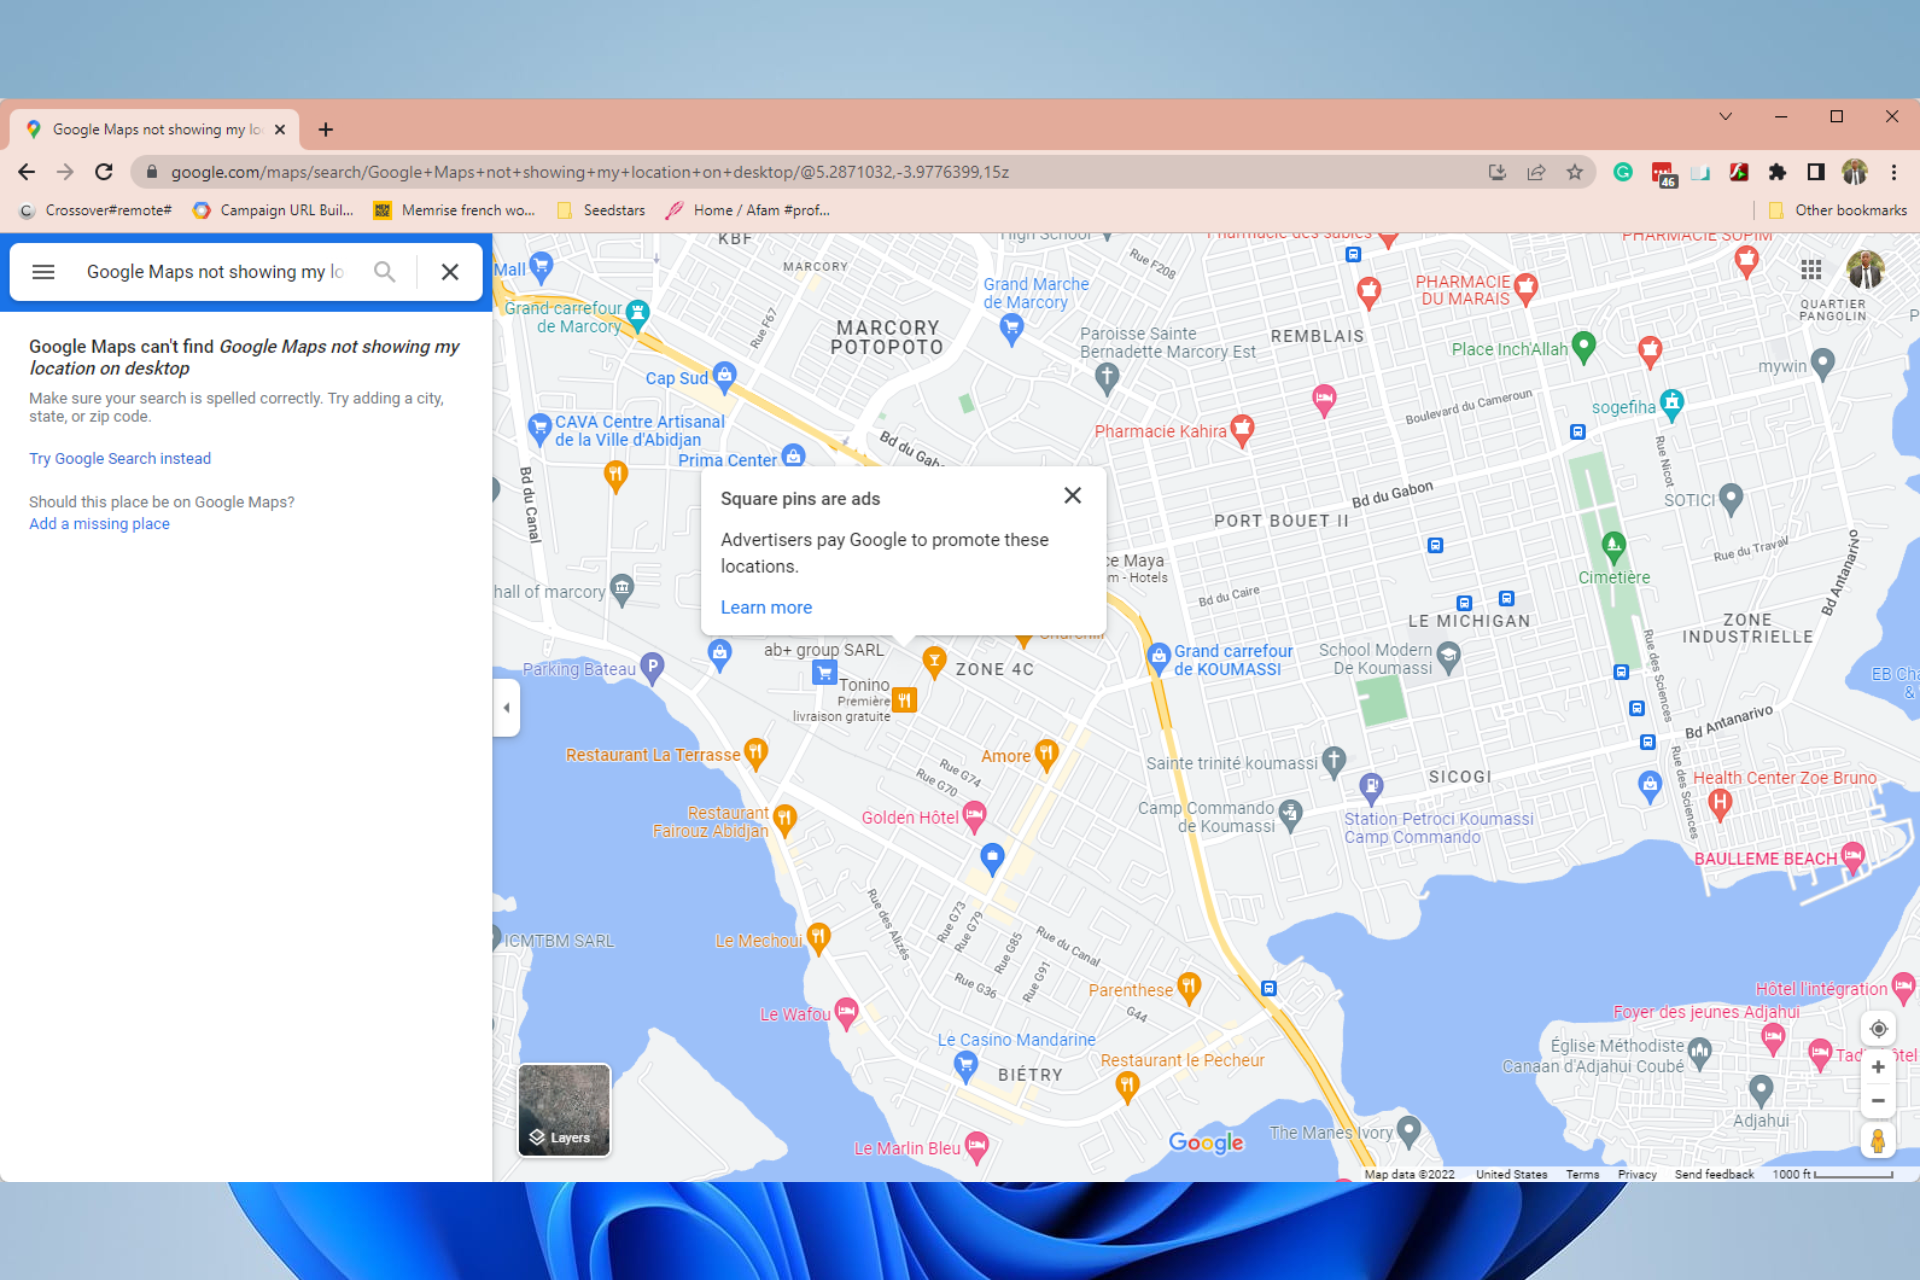Click Try Google Search instead link

coord(119,459)
